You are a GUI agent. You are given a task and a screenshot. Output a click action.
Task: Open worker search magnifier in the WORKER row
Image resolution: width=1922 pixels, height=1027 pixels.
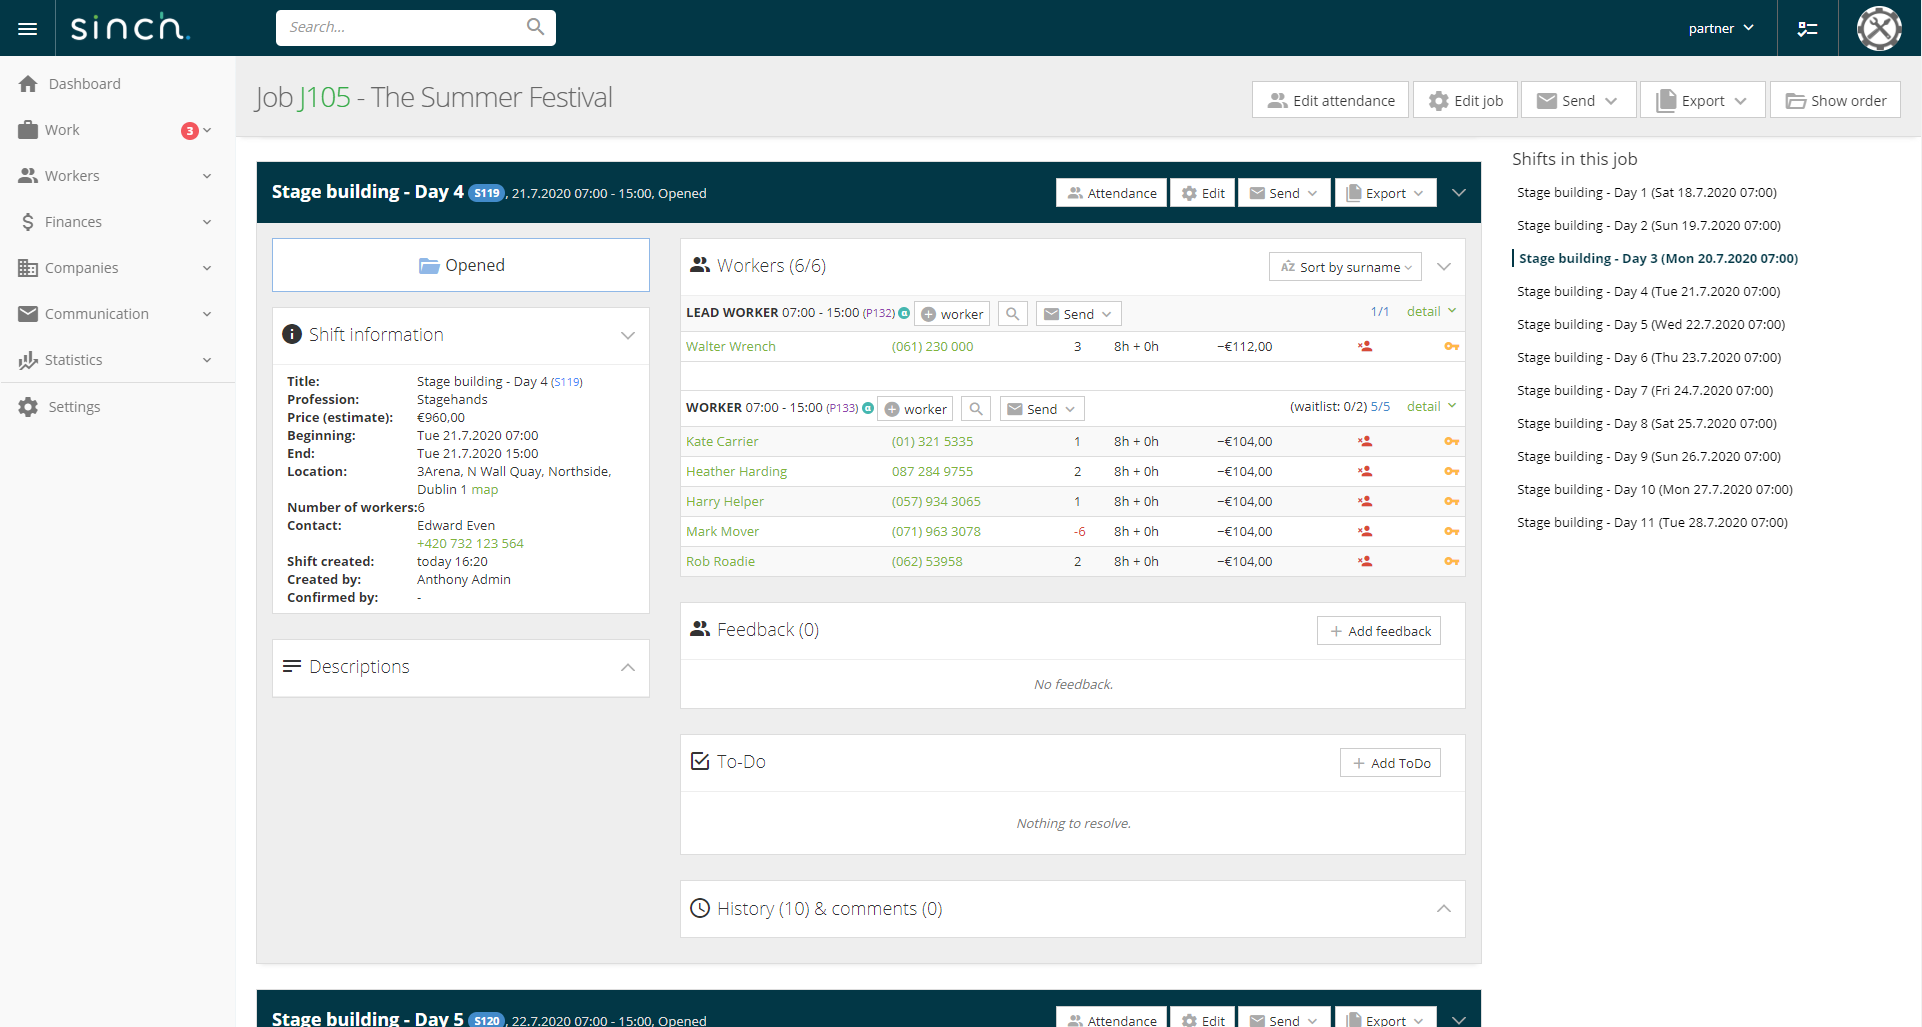click(x=976, y=408)
